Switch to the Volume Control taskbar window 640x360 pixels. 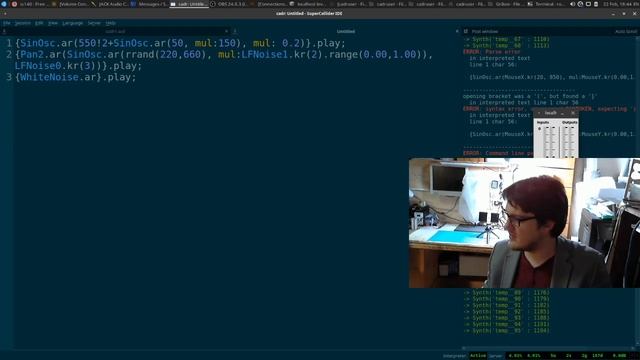pos(70,4)
